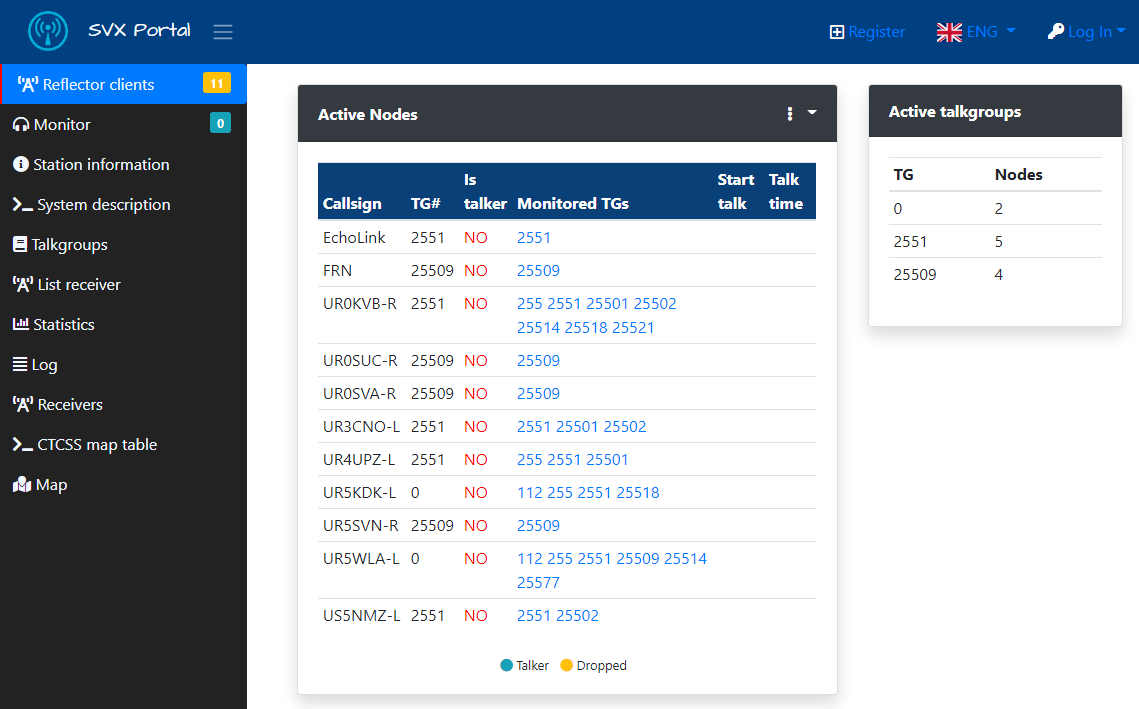Click the Monitor headphones icon
Viewport: 1139px width, 709px height.
click(x=21, y=125)
